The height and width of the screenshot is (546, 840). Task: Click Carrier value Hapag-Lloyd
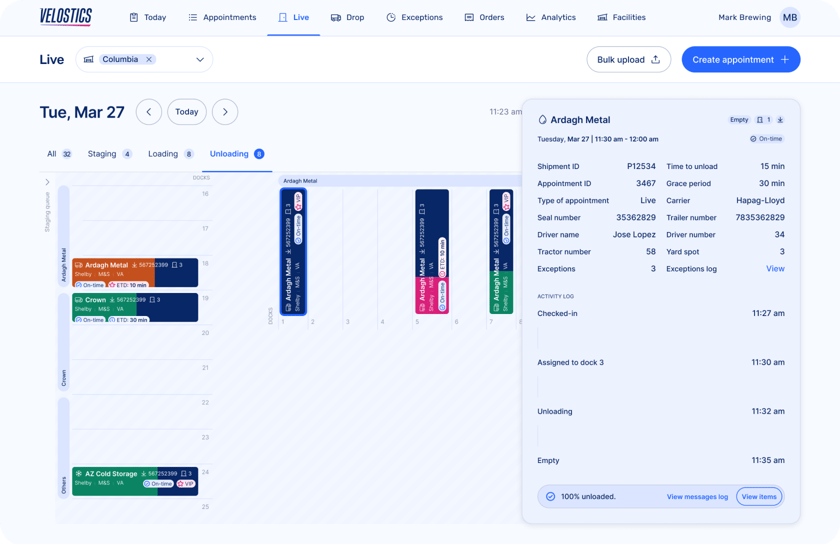(760, 200)
